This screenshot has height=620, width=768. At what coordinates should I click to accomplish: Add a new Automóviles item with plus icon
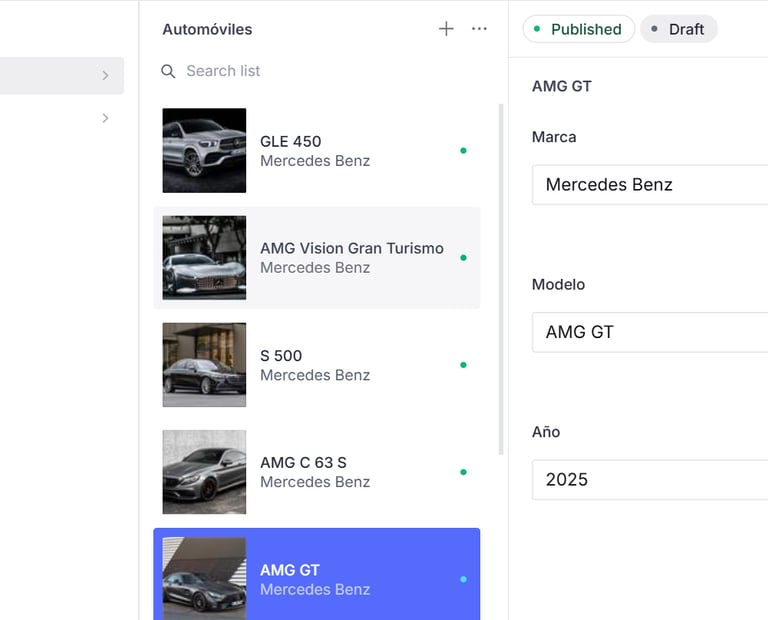446,29
